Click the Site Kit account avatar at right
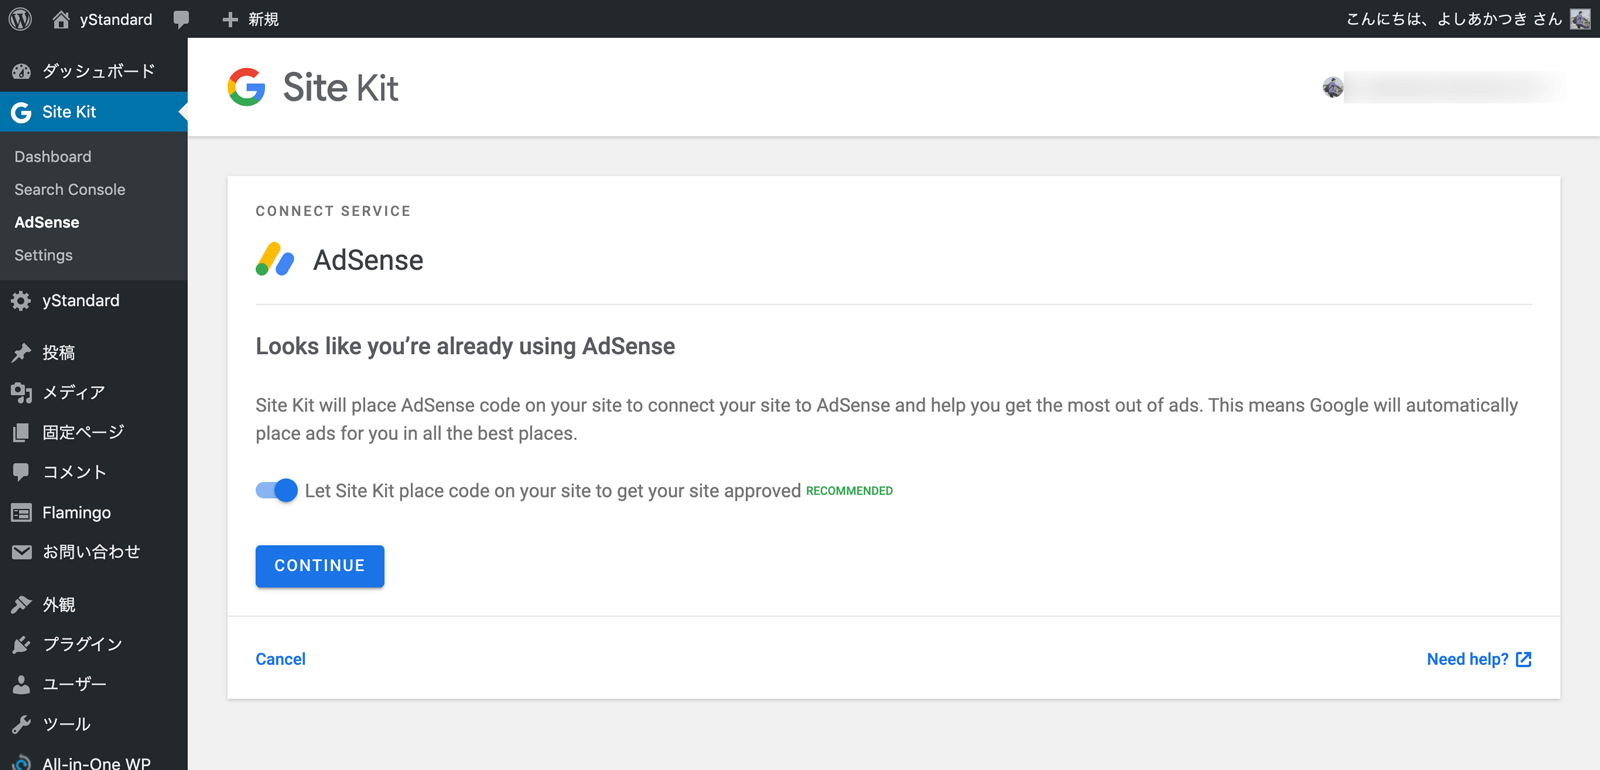Viewport: 1600px width, 770px height. coord(1333,87)
